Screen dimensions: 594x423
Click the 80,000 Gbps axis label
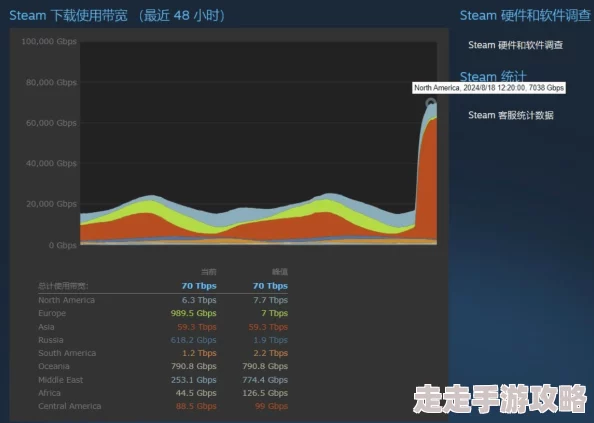(x=51, y=82)
